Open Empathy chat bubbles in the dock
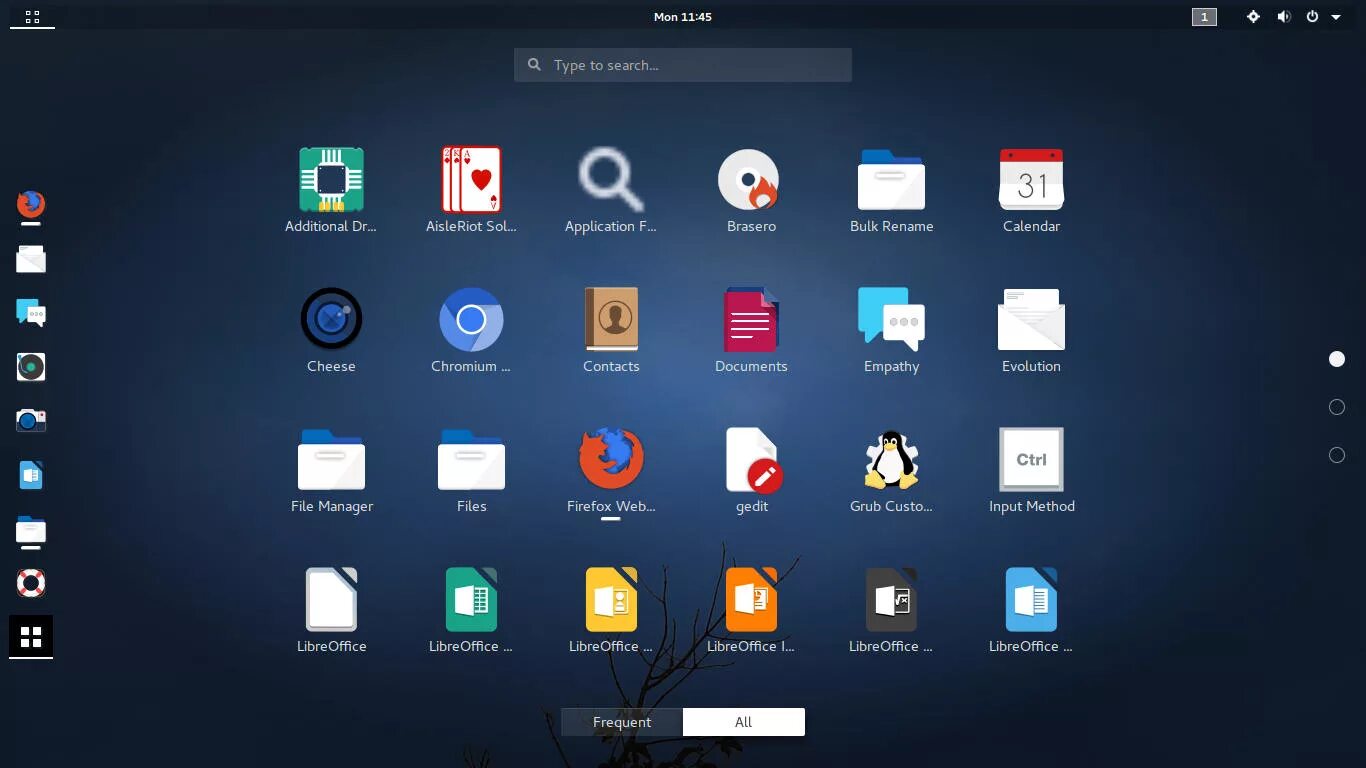Viewport: 1366px width, 768px height. coord(31,313)
